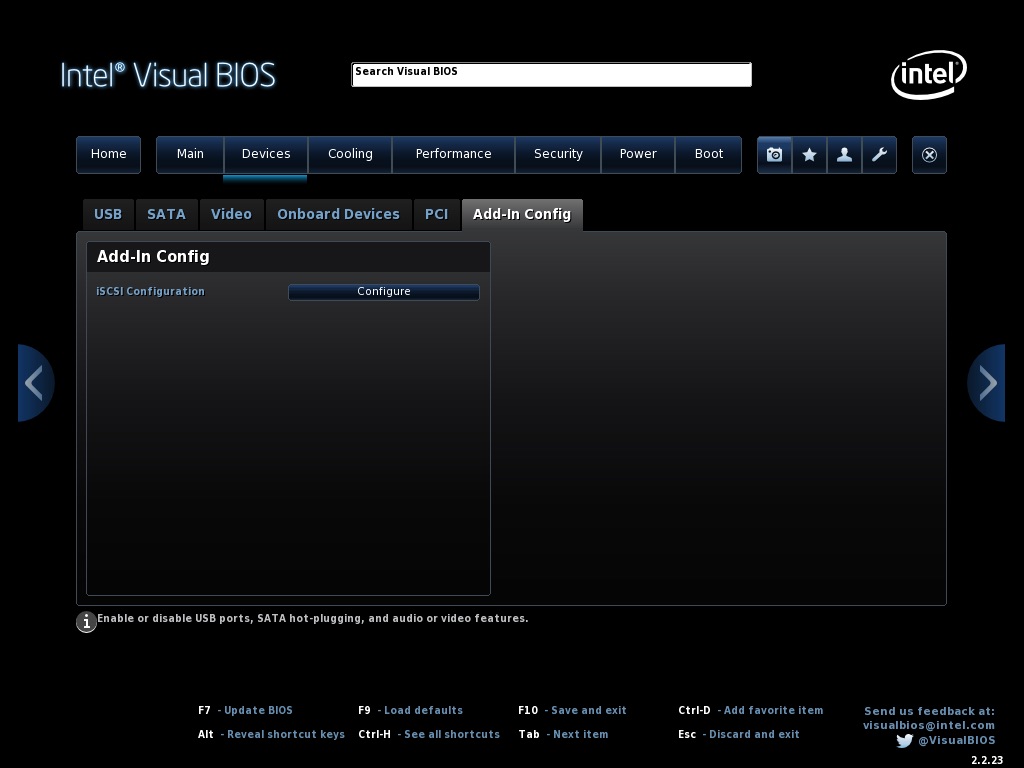Go to previous page with left arrow
1024x768 pixels.
coord(36,383)
